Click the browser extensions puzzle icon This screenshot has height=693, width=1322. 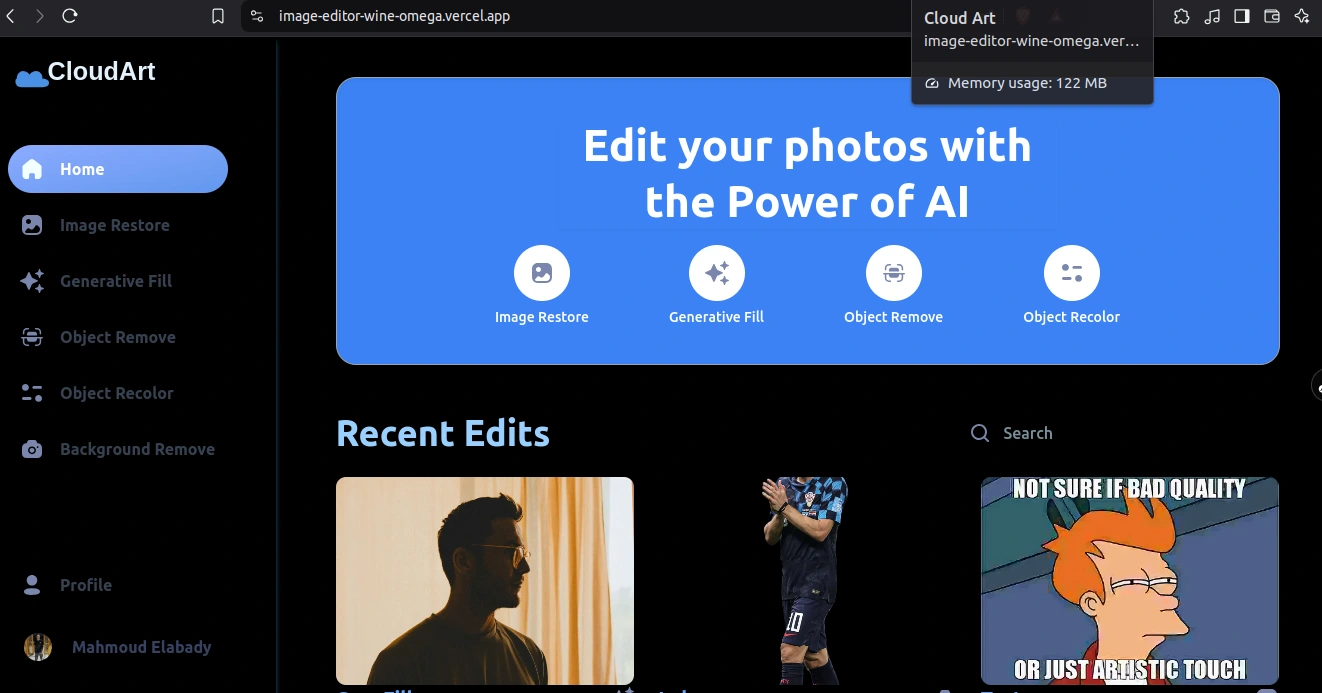[x=1182, y=16]
